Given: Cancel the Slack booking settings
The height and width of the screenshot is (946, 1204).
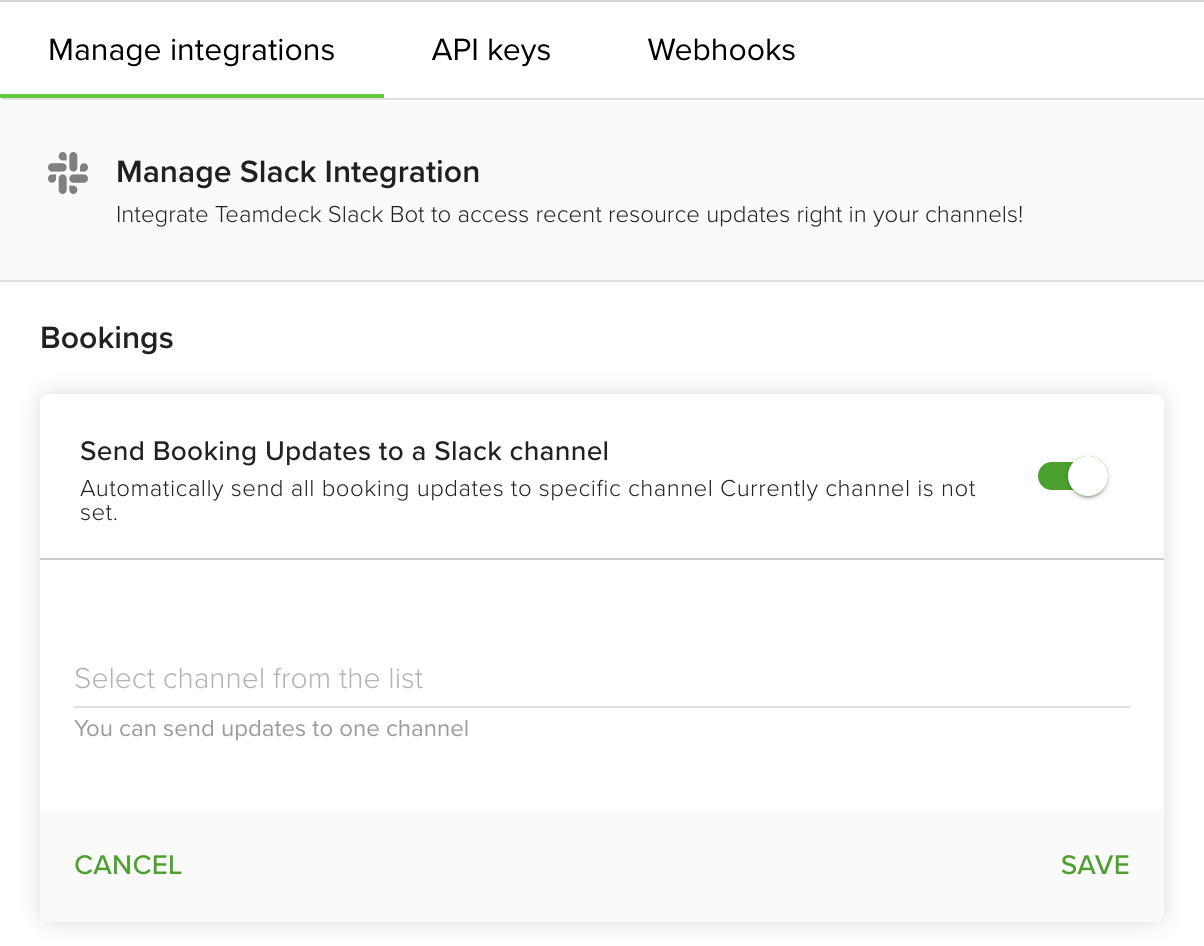Looking at the screenshot, I should (128, 865).
